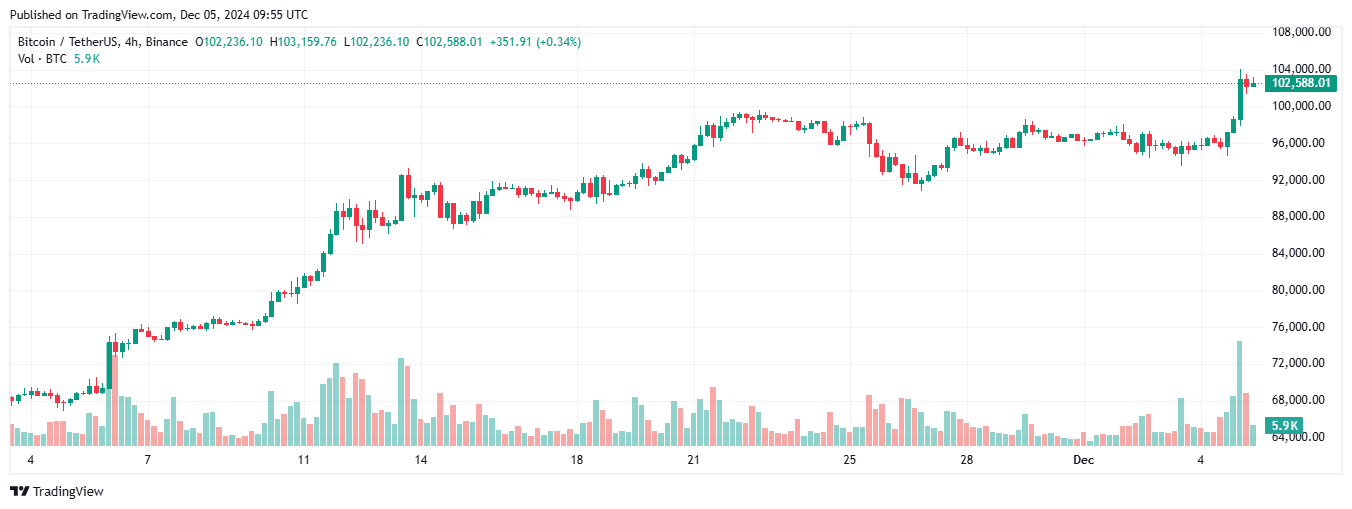
Task: Click the date label 4 at axis start
Action: 30,460
